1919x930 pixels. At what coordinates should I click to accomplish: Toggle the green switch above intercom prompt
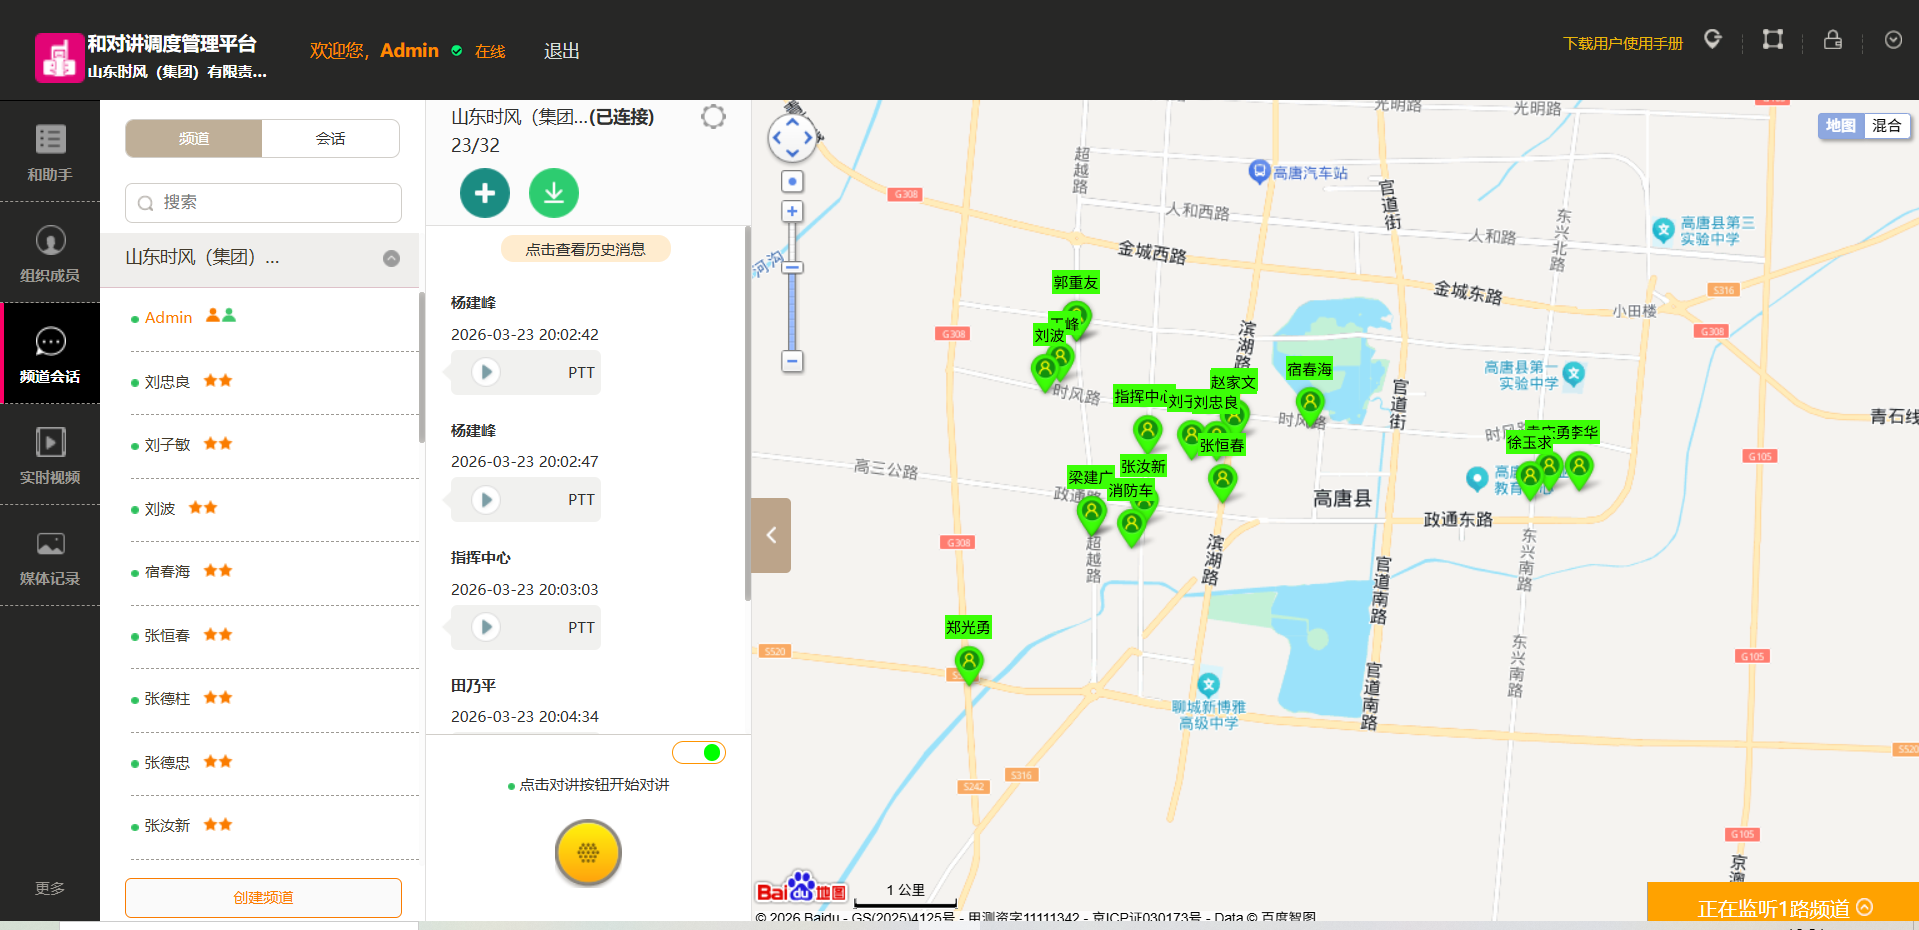point(699,752)
